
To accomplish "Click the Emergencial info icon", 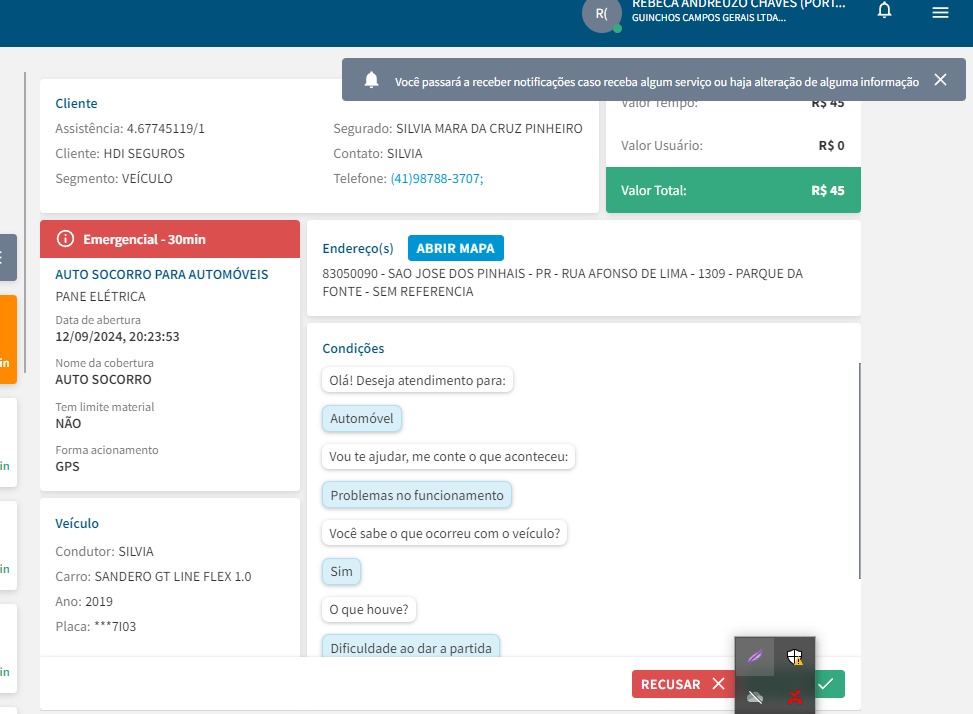I will point(65,239).
